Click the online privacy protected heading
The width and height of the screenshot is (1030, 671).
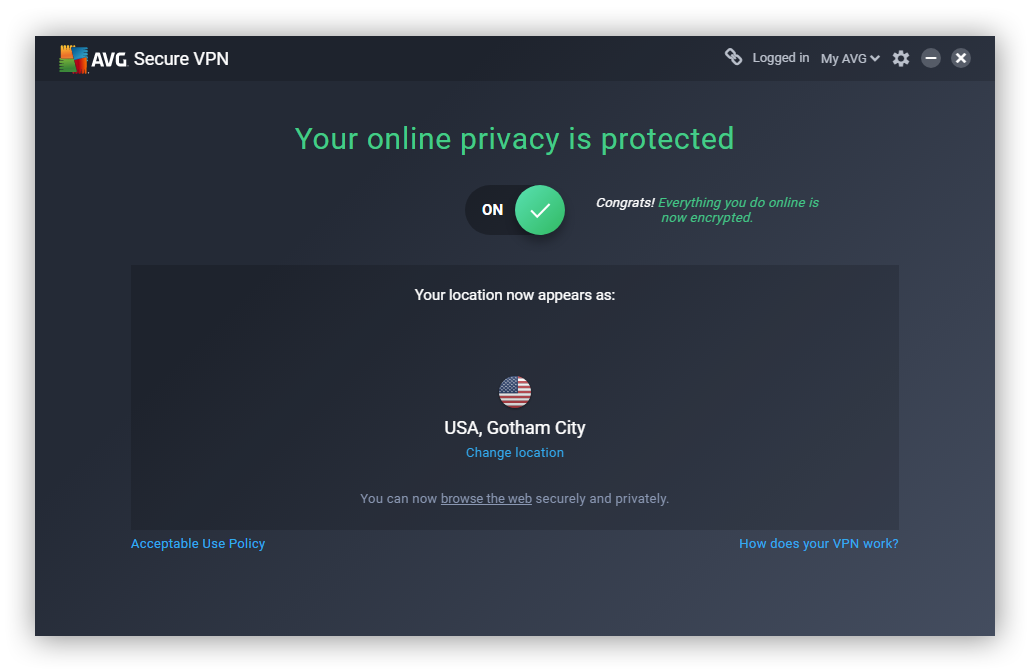point(514,139)
